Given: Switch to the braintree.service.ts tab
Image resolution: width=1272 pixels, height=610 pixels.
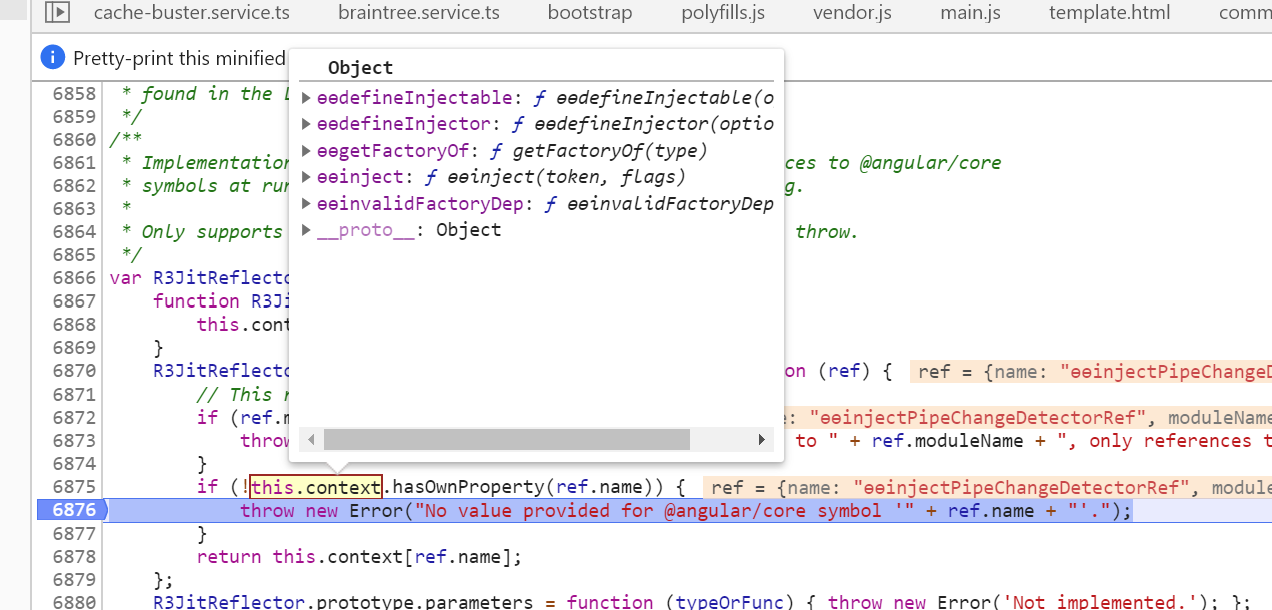Looking at the screenshot, I should (419, 13).
